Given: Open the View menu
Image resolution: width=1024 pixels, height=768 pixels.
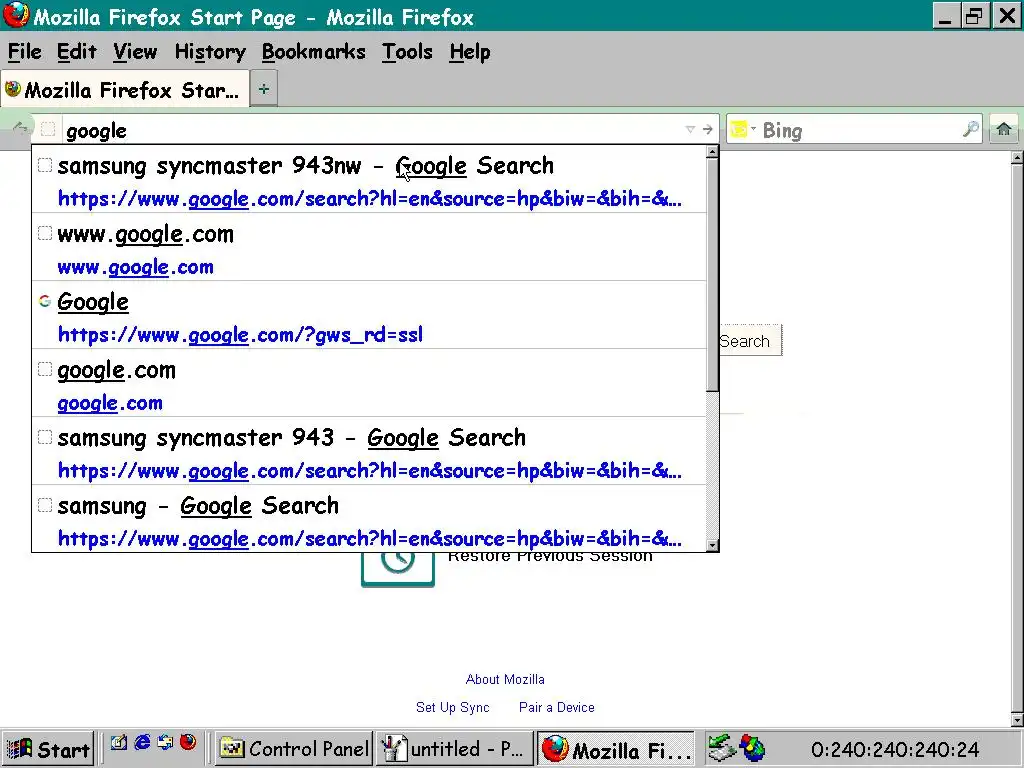Looking at the screenshot, I should [135, 52].
